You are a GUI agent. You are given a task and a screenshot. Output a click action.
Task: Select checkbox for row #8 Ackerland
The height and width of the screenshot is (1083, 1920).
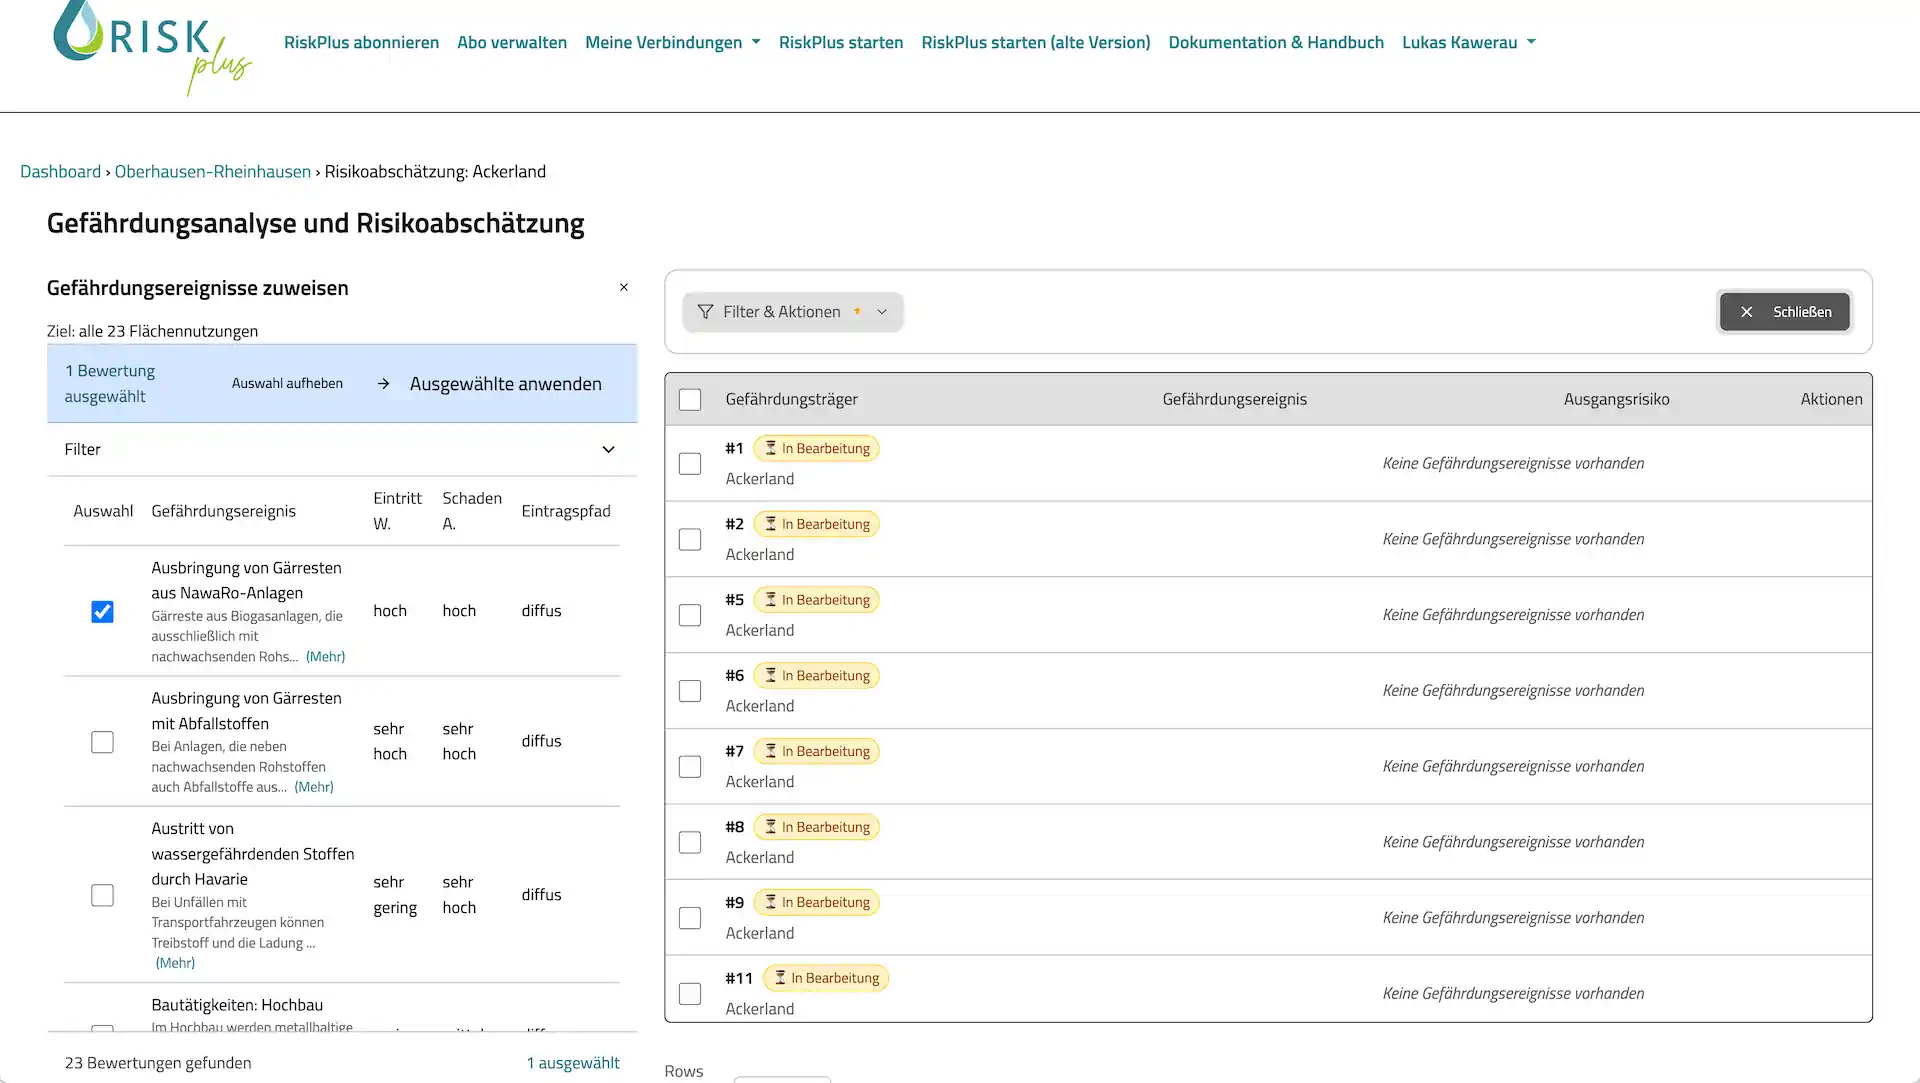tap(690, 842)
